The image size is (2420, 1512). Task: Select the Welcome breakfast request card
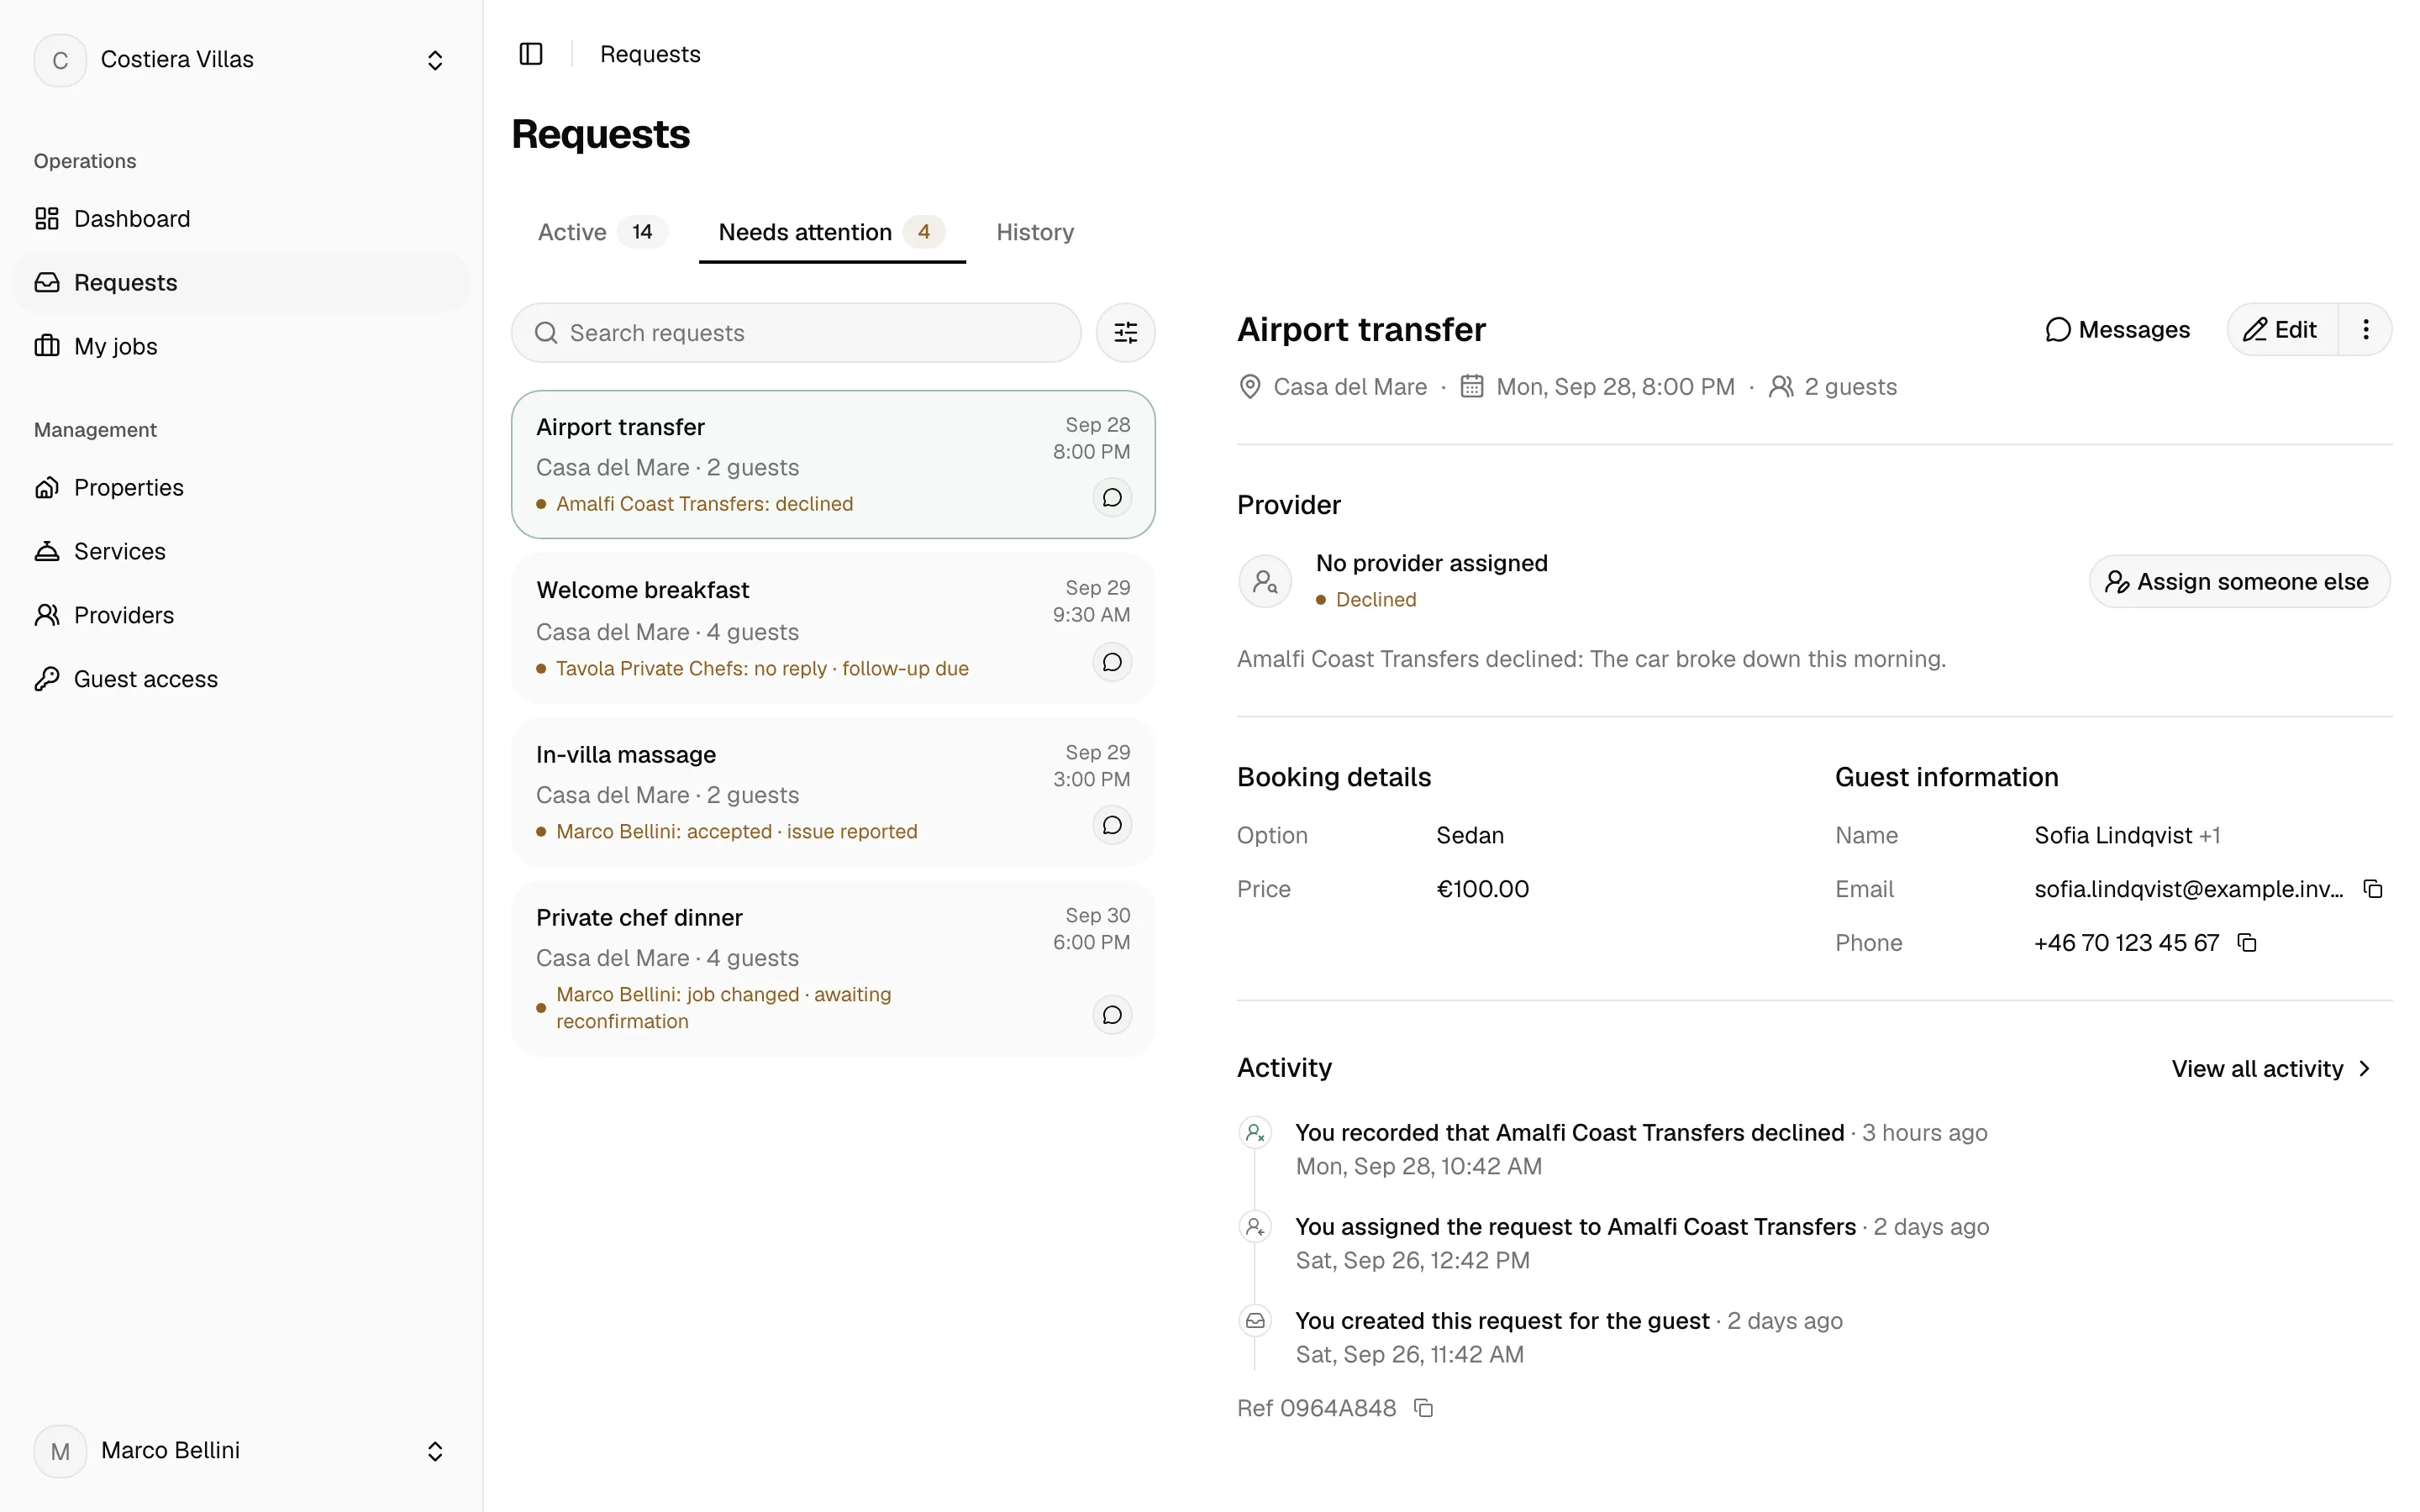pos(833,628)
